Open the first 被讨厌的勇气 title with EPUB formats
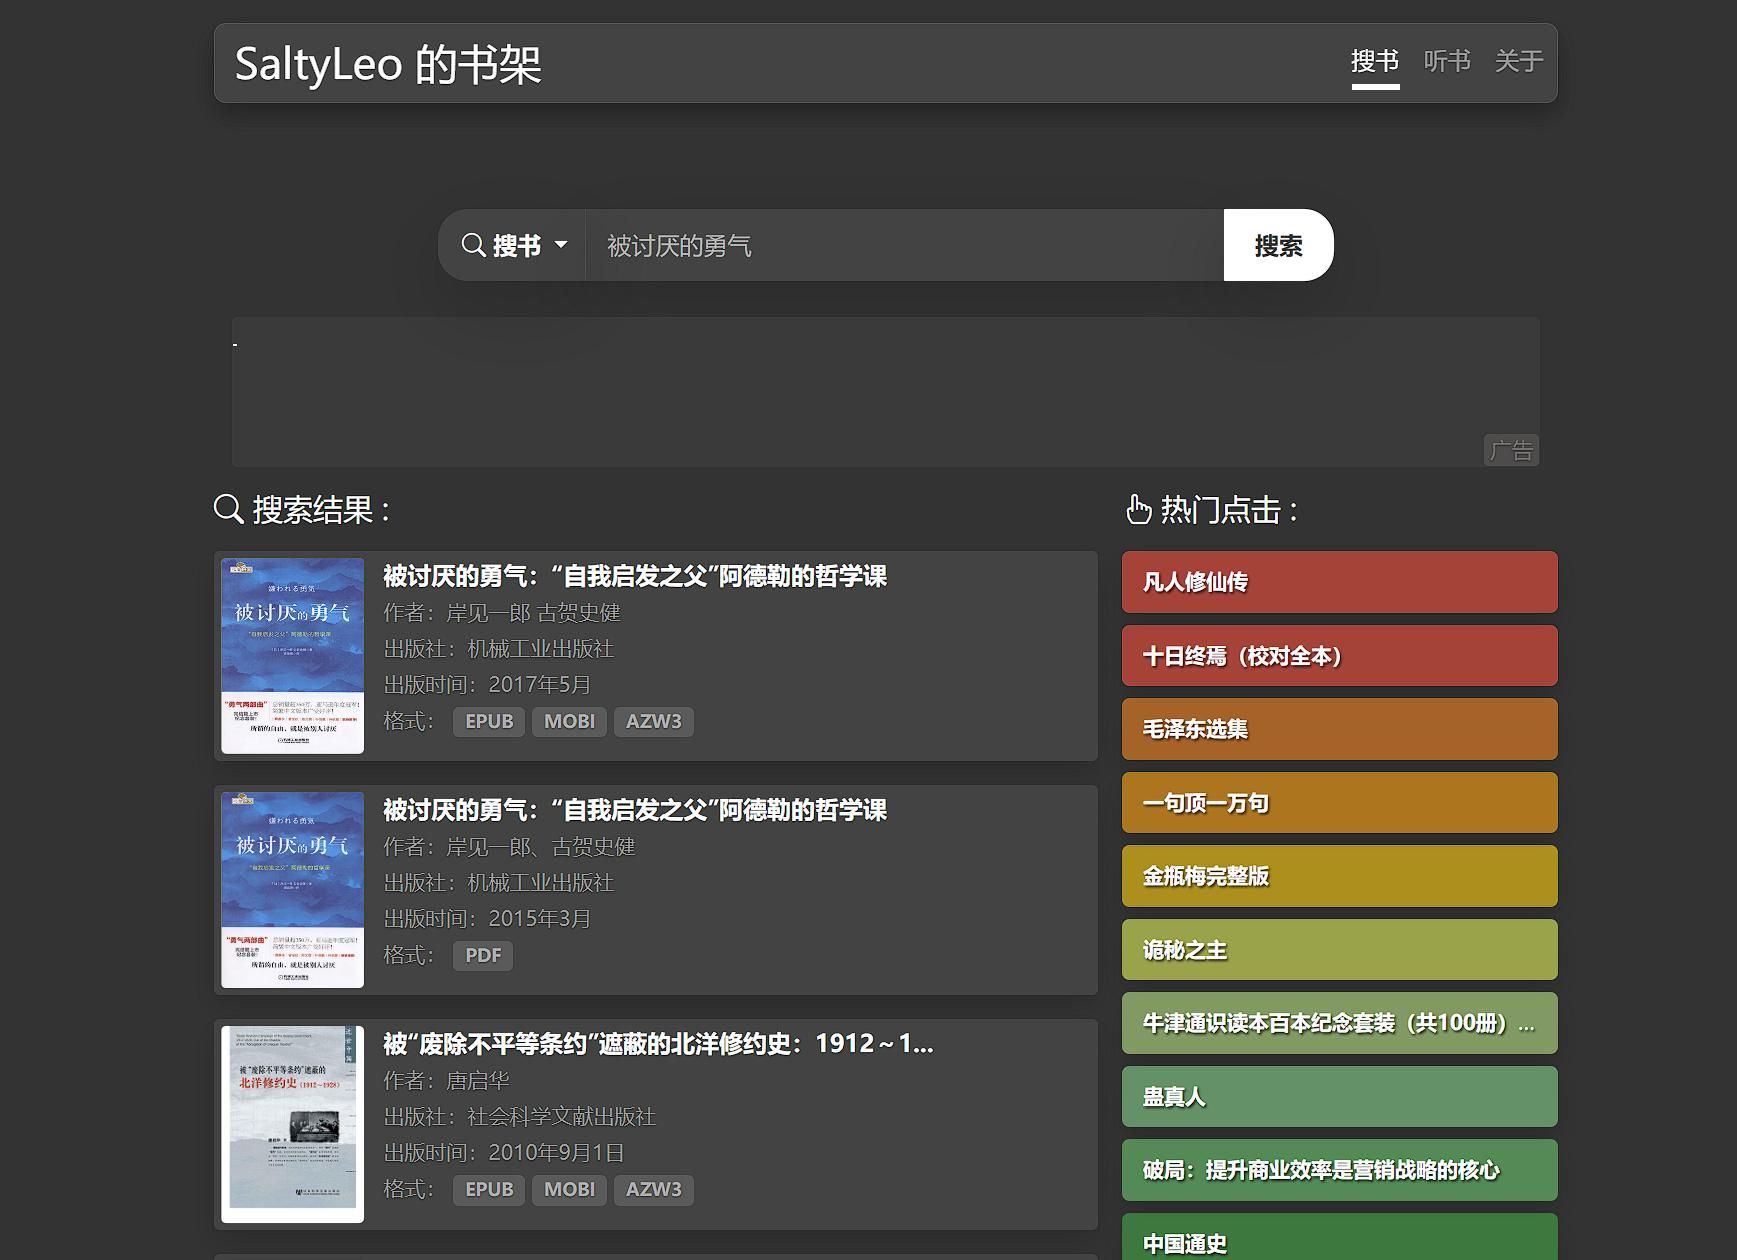The width and height of the screenshot is (1737, 1260). pos(635,576)
